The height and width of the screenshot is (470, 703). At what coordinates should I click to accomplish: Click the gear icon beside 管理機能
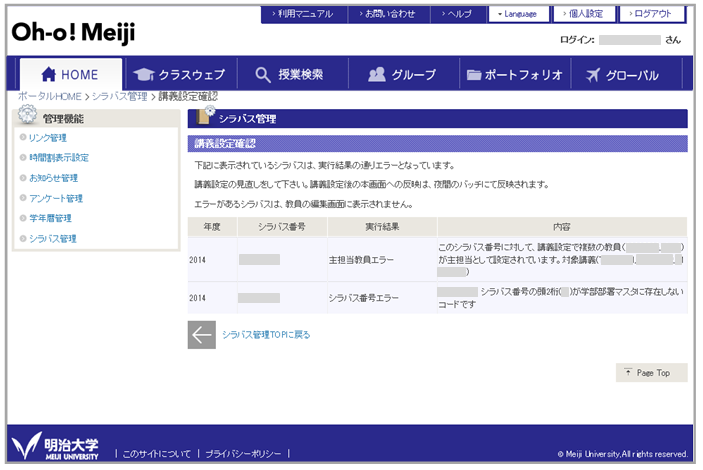27,115
